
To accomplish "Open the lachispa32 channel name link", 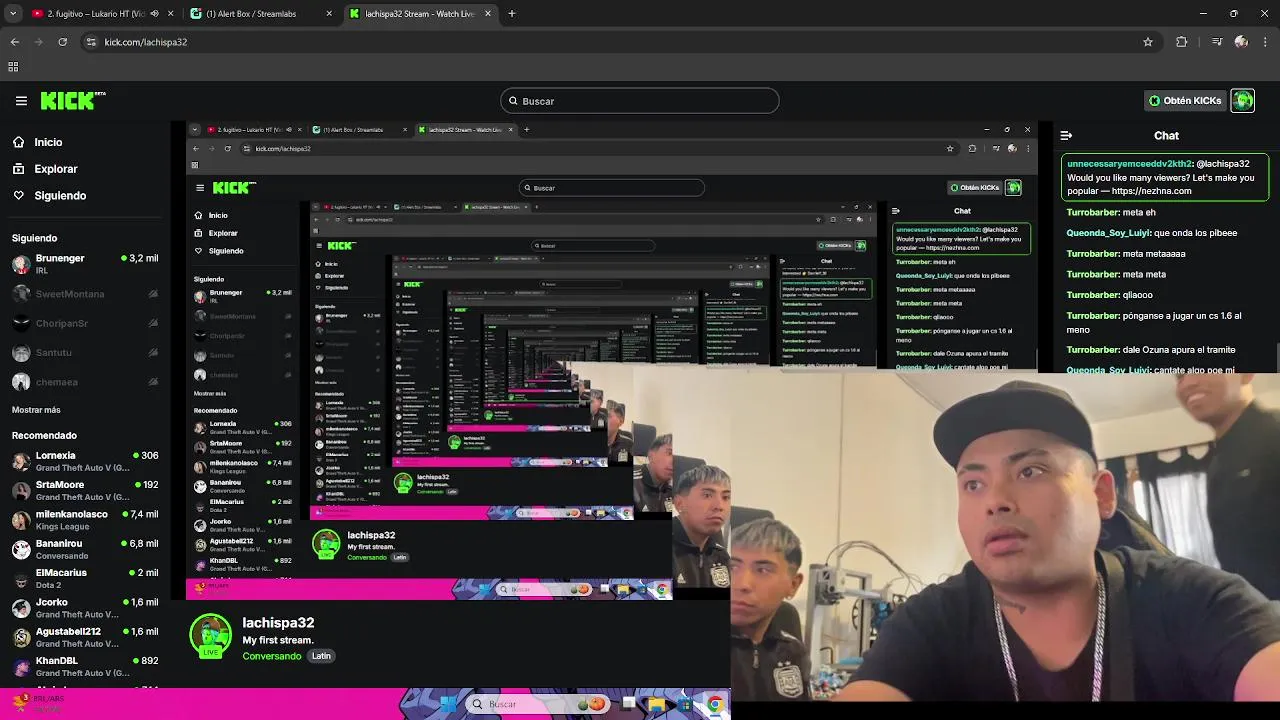I will coord(278,623).
